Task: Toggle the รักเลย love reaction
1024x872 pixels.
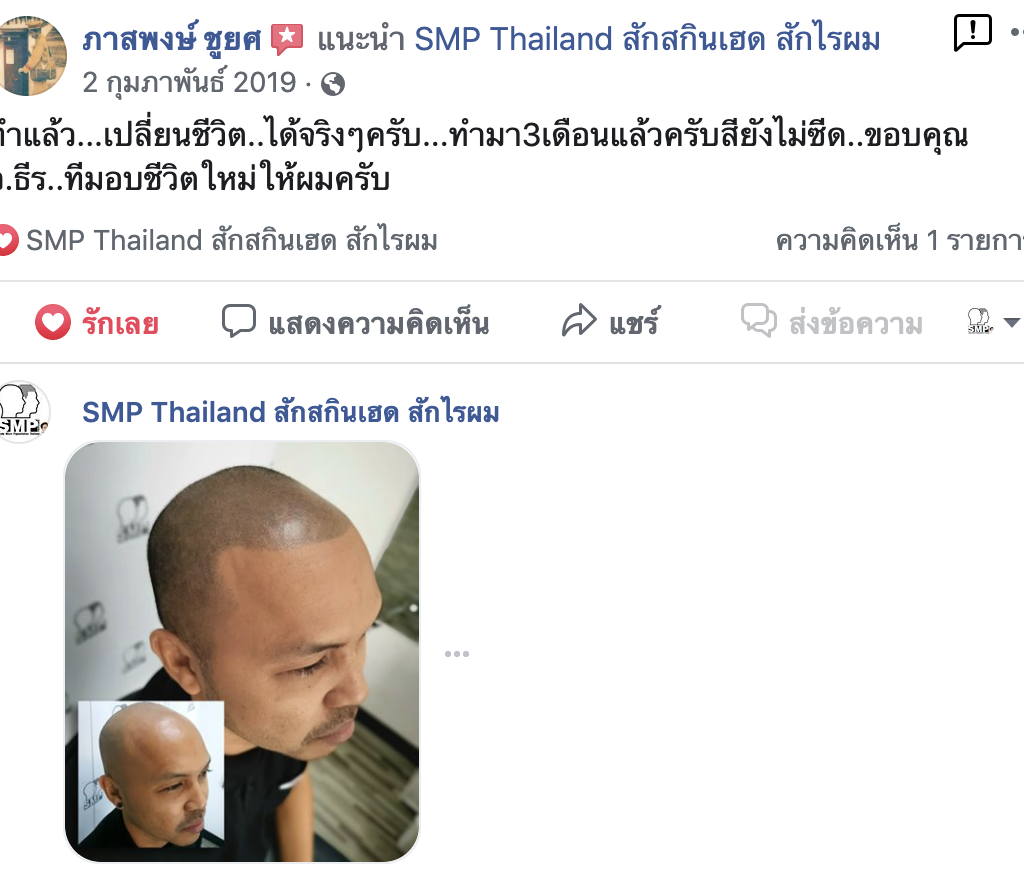Action: [97, 323]
